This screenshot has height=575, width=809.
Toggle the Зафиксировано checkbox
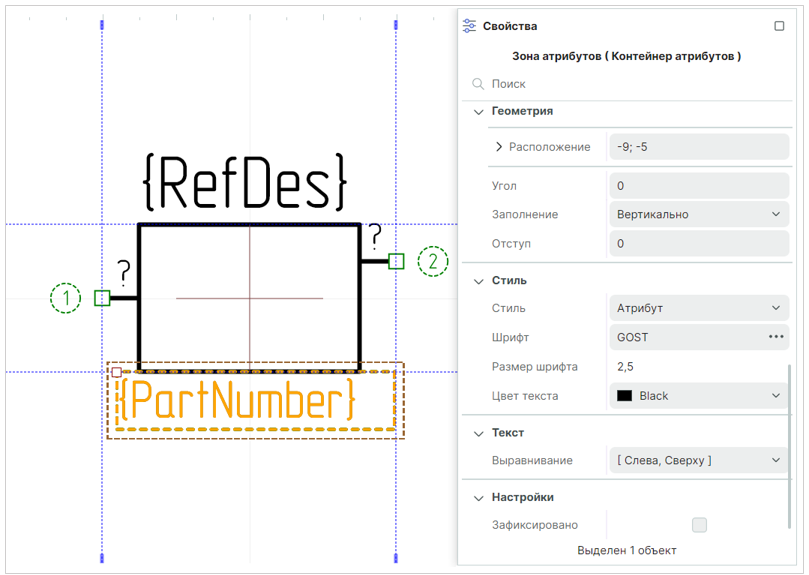click(x=699, y=525)
